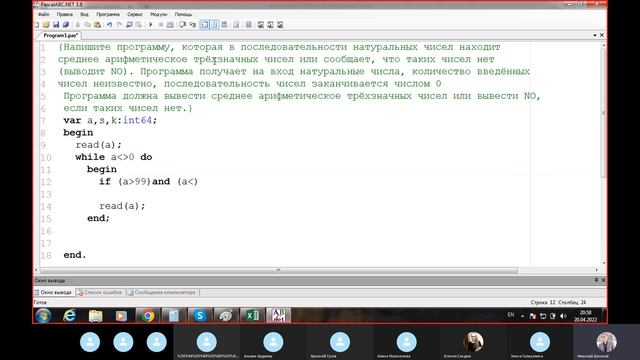Toggle the first highlighted view button in toolbar
Viewport: 640px width, 360px height.
204,25
